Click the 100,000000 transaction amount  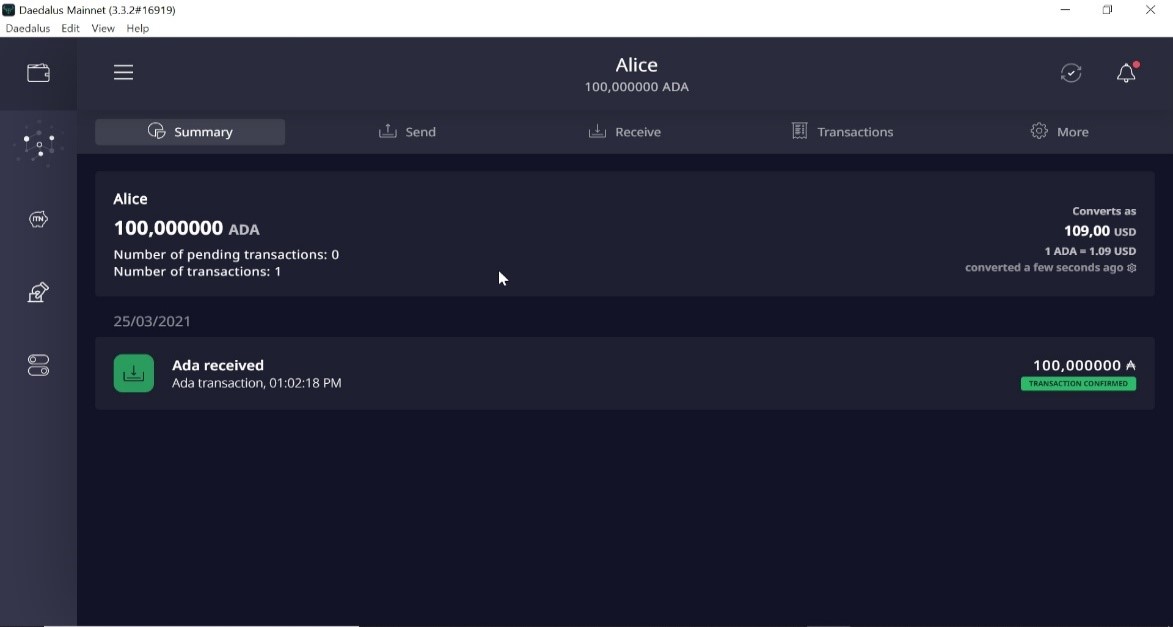1084,365
